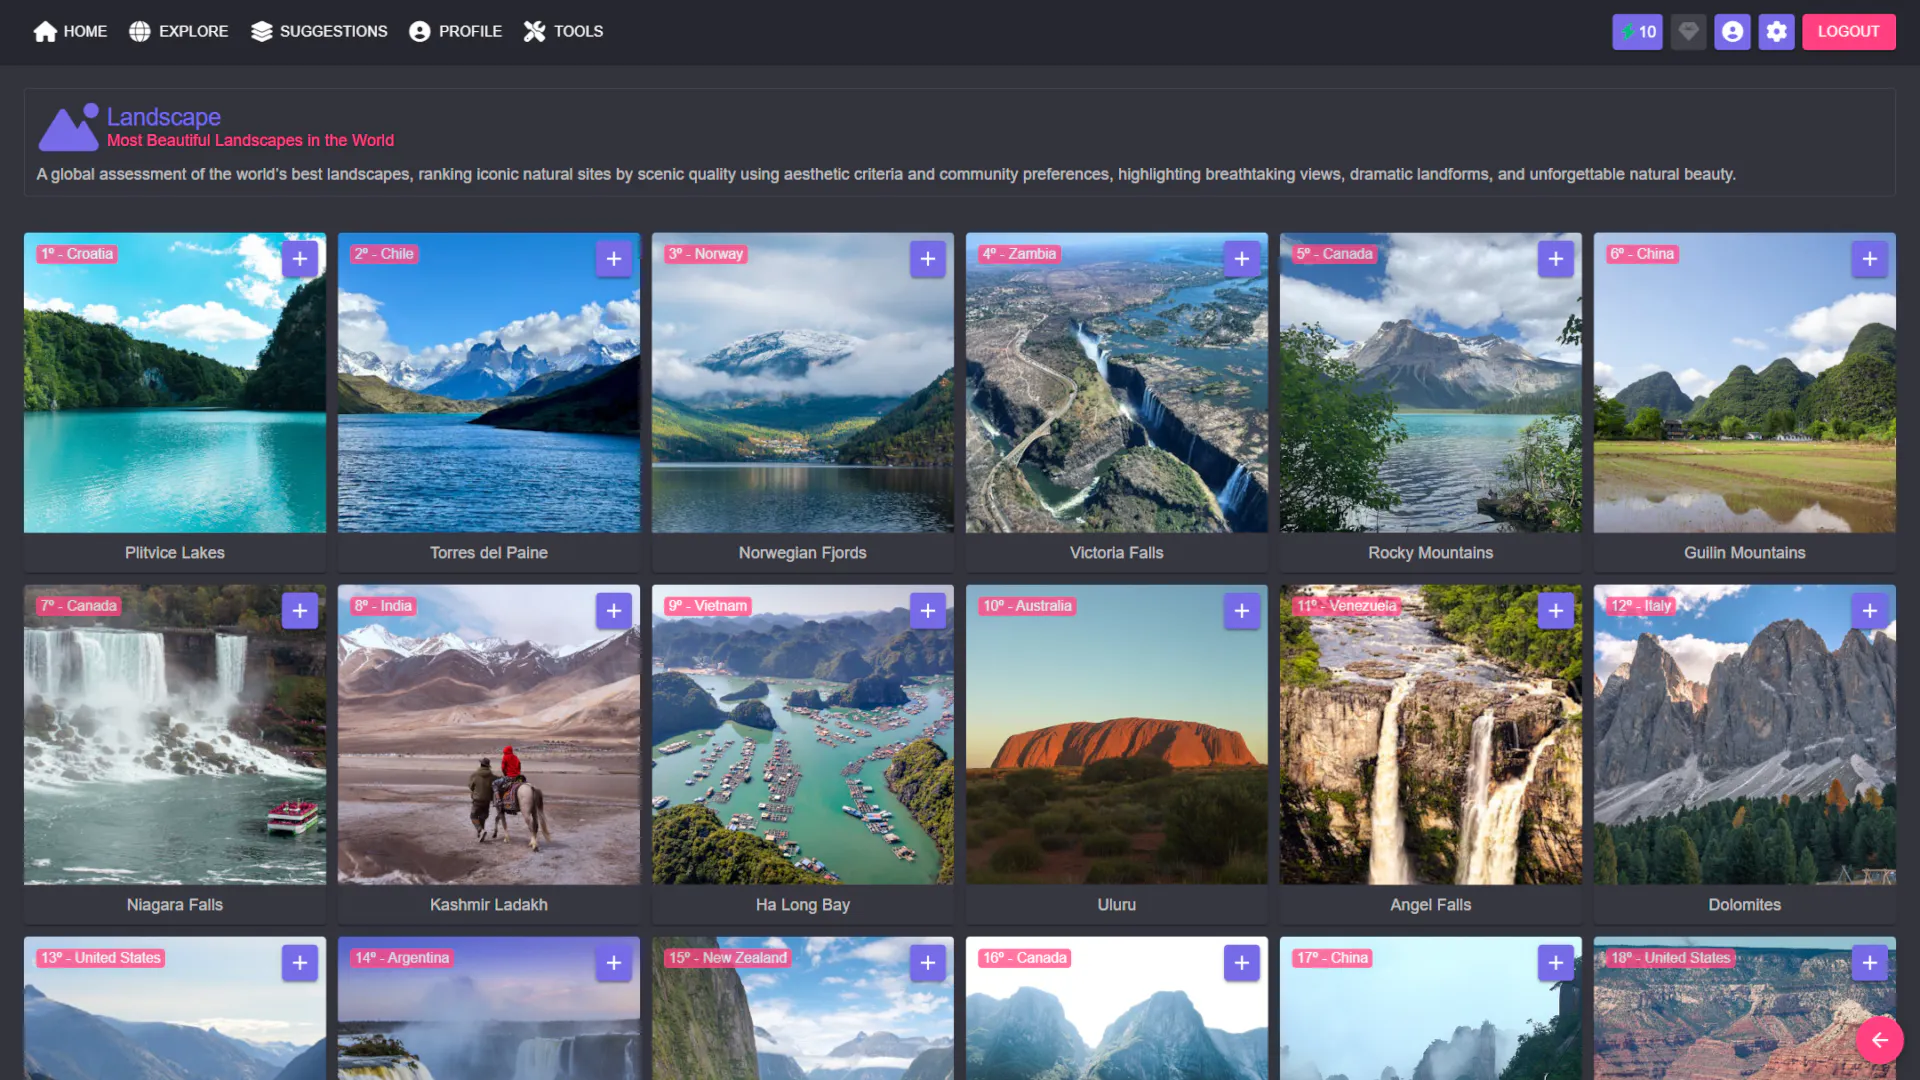Click plus icon on 14º Argentina card

[x=614, y=963]
